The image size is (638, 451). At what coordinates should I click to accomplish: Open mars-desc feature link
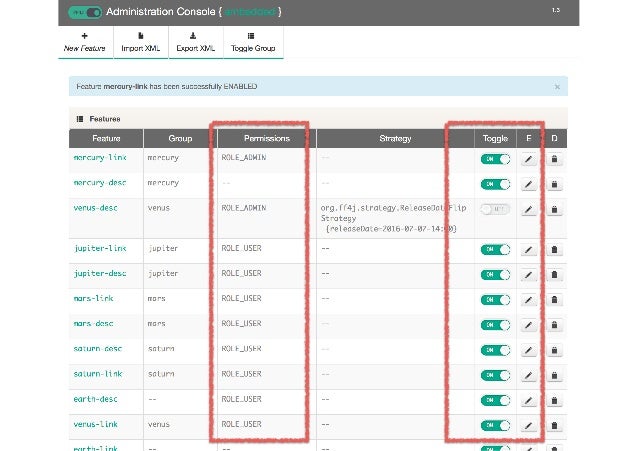(x=94, y=324)
